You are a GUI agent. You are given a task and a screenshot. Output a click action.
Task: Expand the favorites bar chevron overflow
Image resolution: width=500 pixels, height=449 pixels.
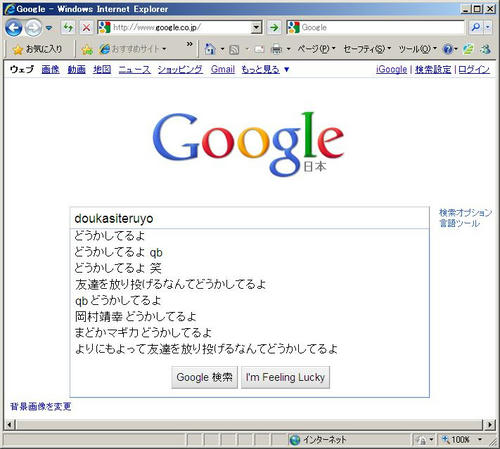(189, 44)
